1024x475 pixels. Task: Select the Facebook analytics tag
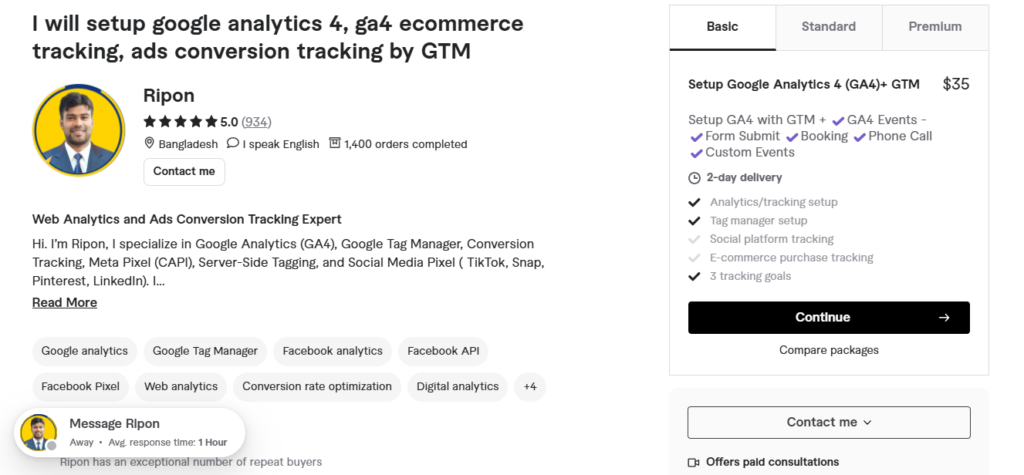332,351
